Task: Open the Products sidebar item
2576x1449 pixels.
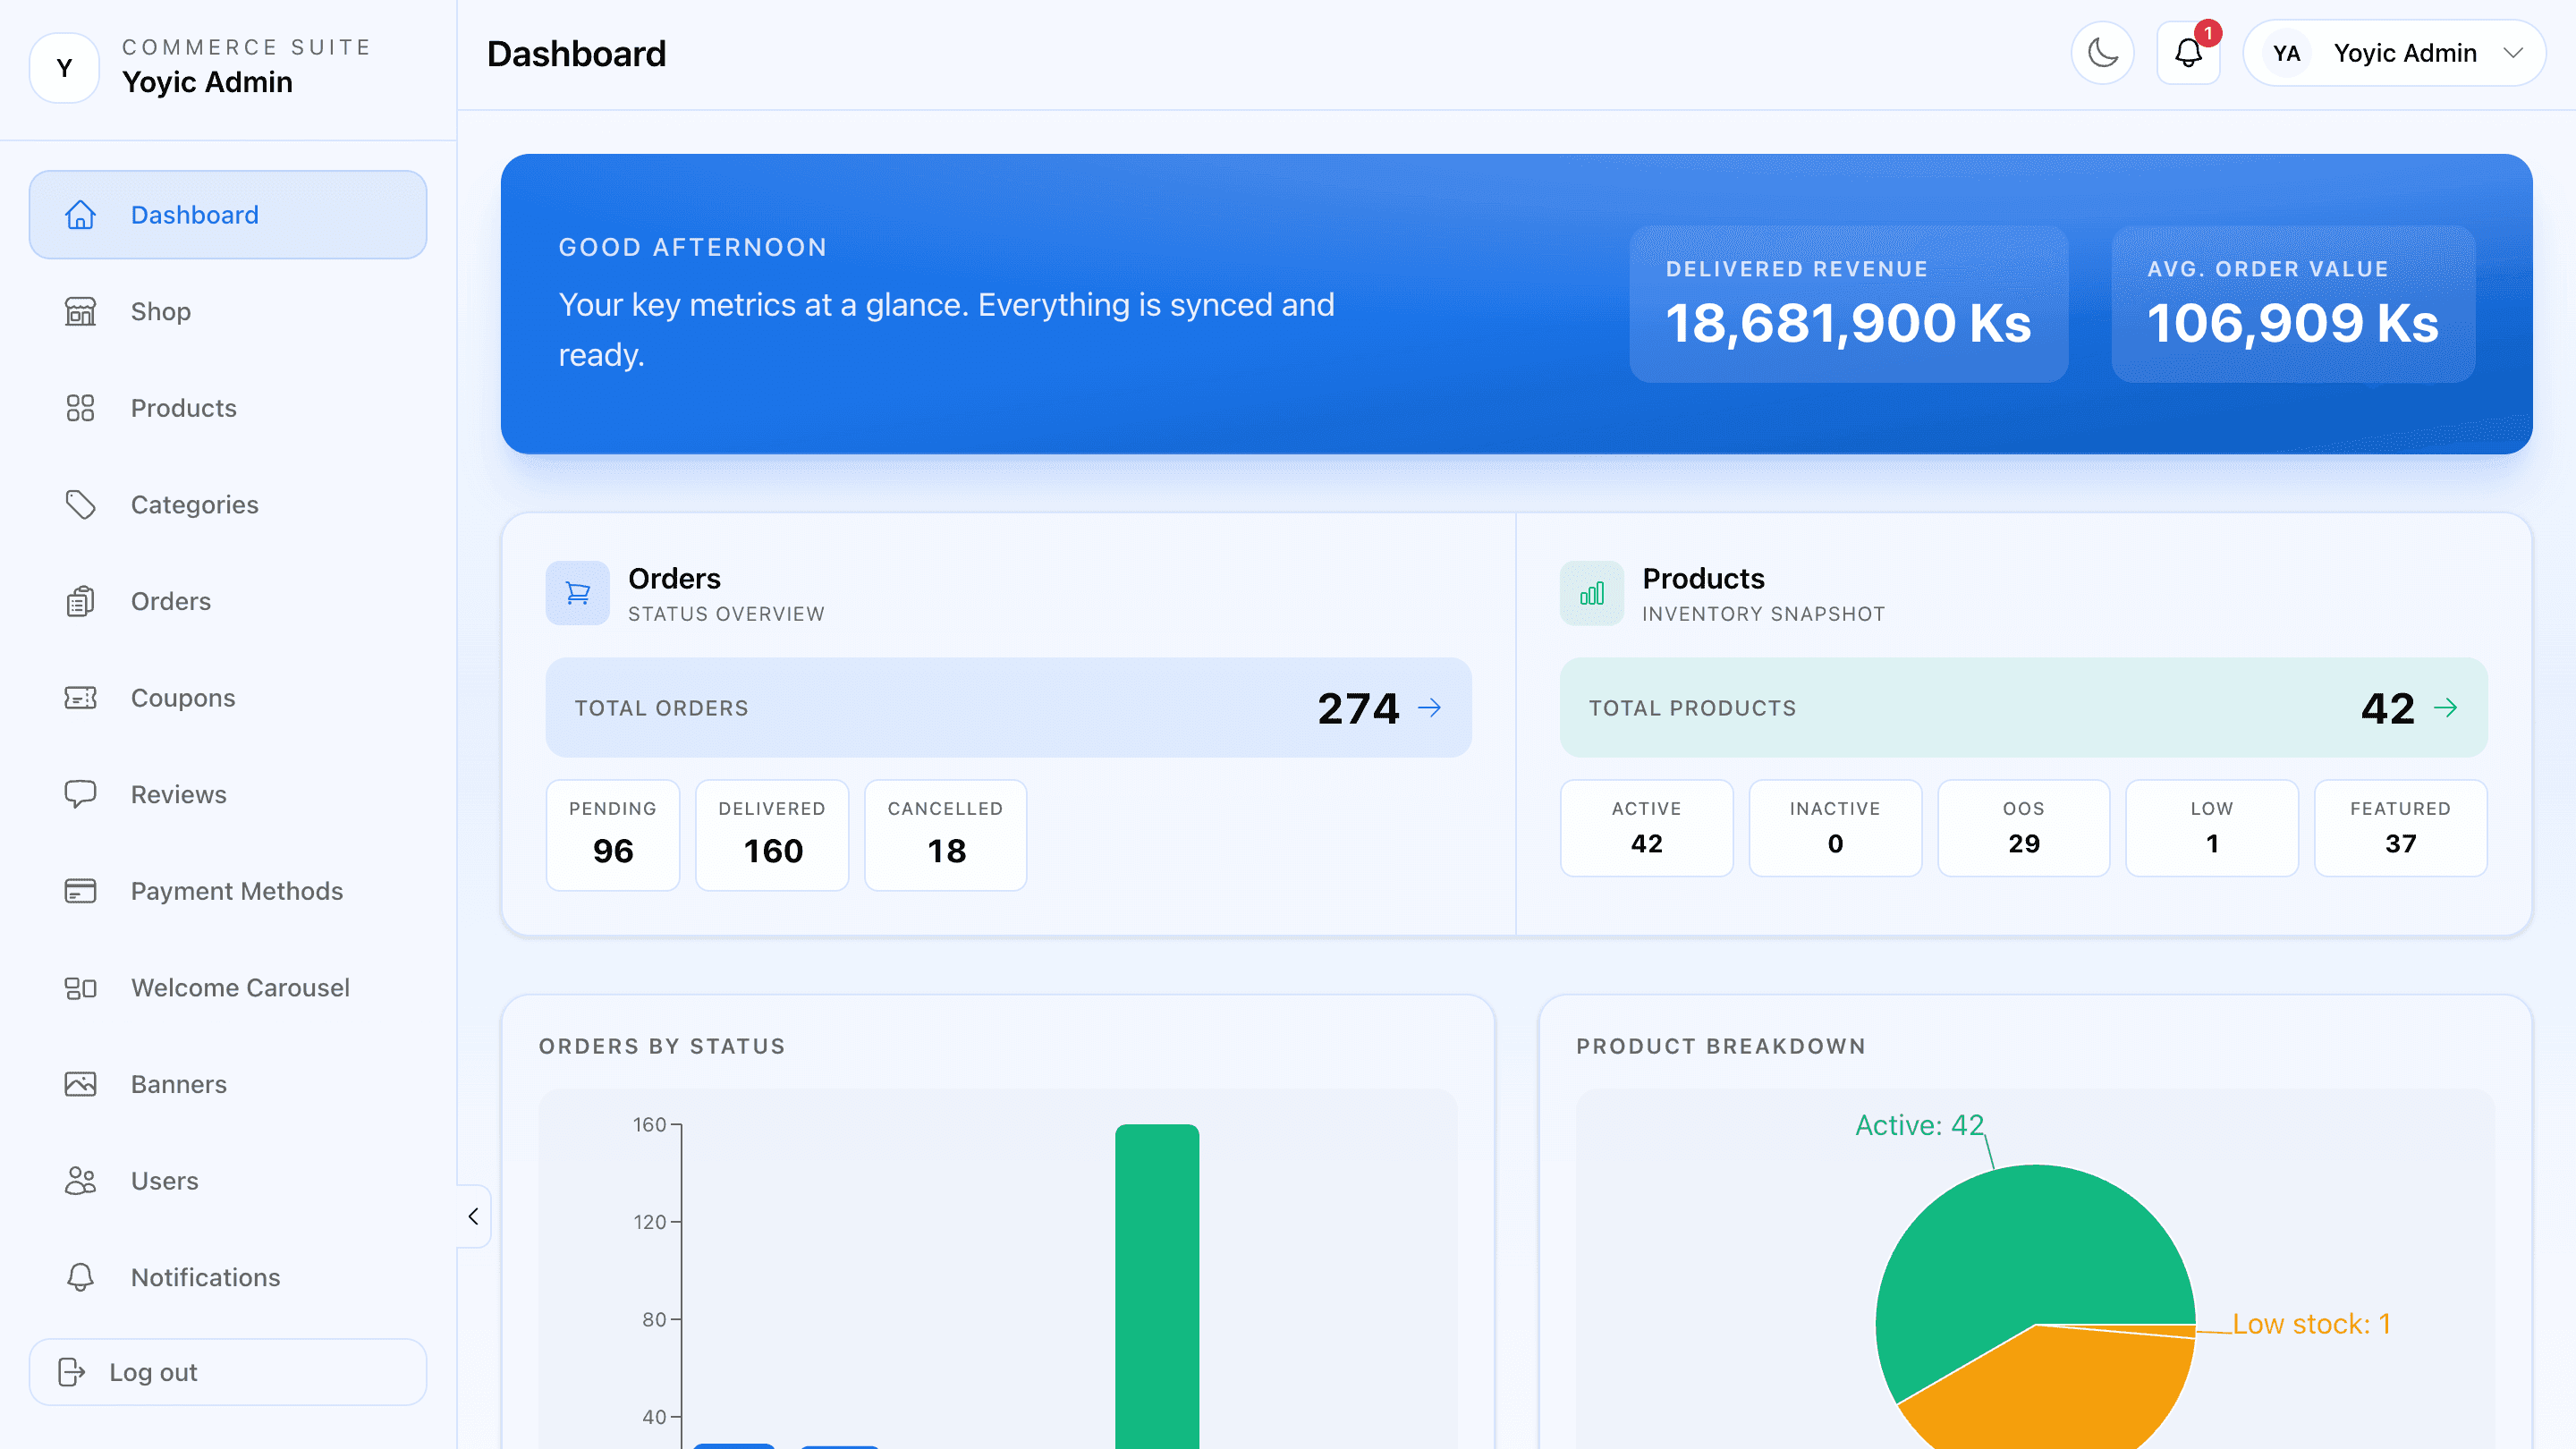Action: (x=228, y=408)
